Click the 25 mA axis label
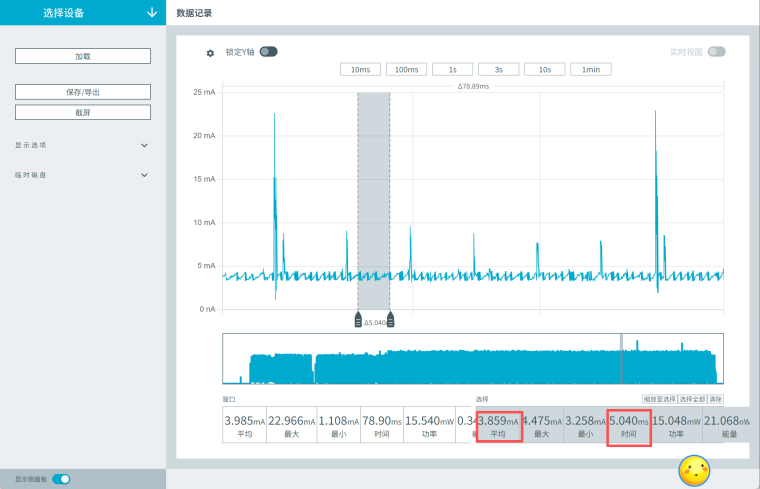This screenshot has width=760, height=489. (204, 92)
